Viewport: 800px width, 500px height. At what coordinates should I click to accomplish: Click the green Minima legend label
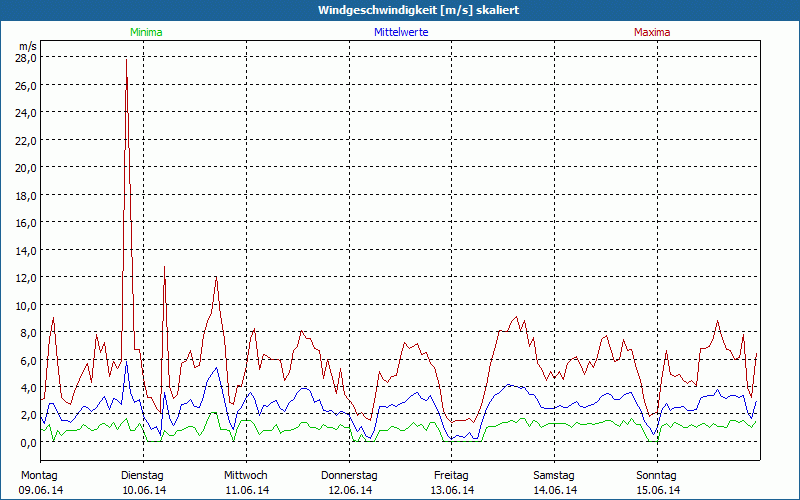145,32
